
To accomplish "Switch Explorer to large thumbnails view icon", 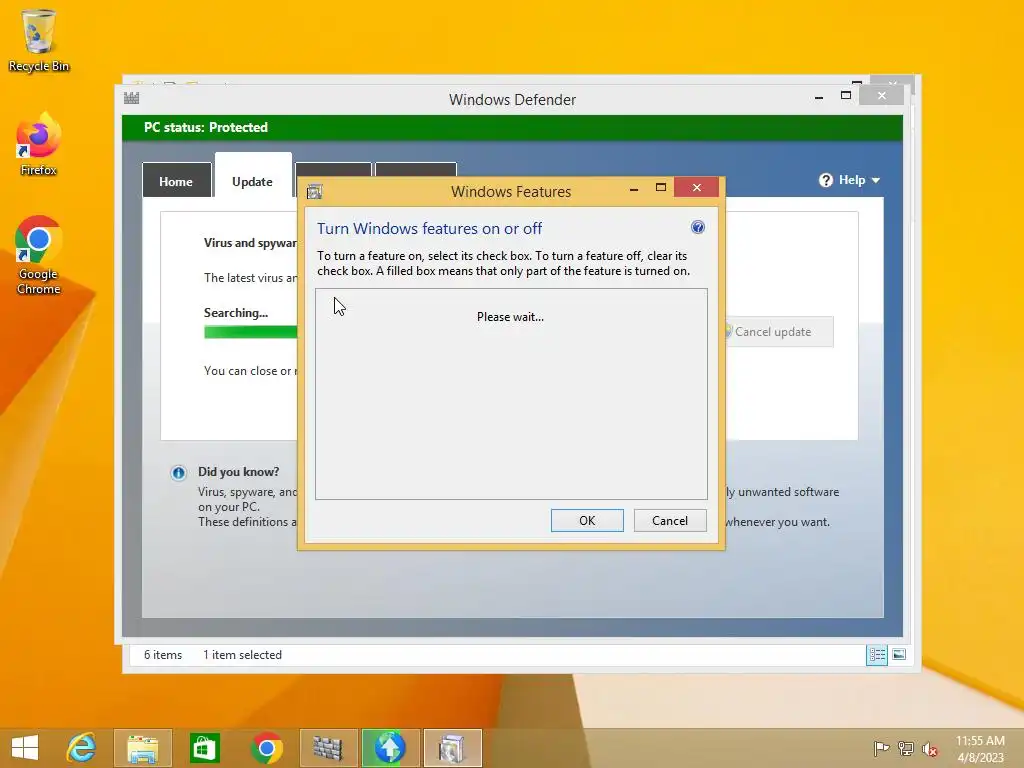I will (x=899, y=654).
